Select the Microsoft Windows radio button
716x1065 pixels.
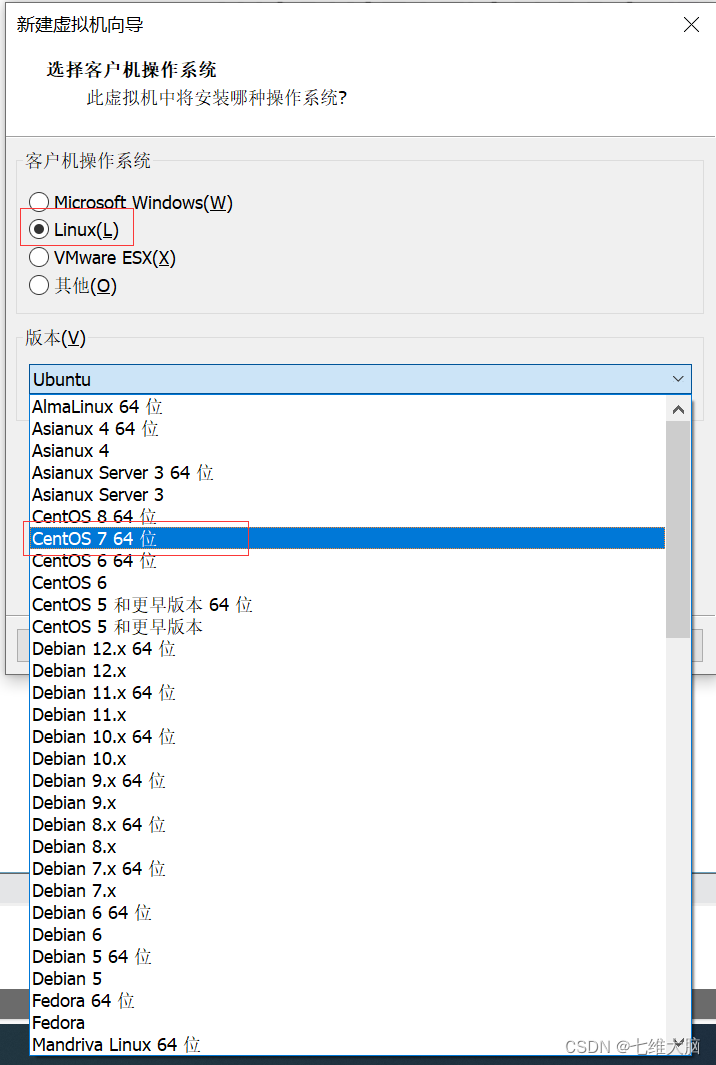pos(39,202)
